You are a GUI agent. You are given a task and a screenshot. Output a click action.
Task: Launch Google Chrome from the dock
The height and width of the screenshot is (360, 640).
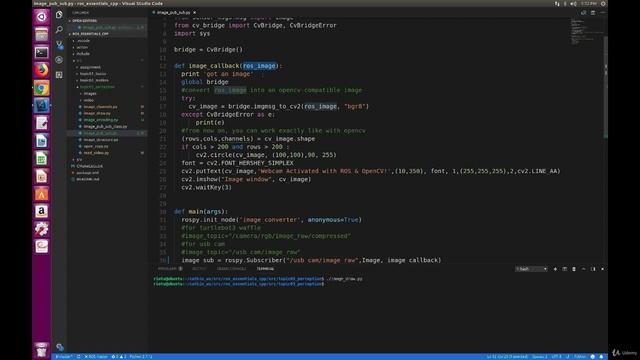click(x=41, y=88)
